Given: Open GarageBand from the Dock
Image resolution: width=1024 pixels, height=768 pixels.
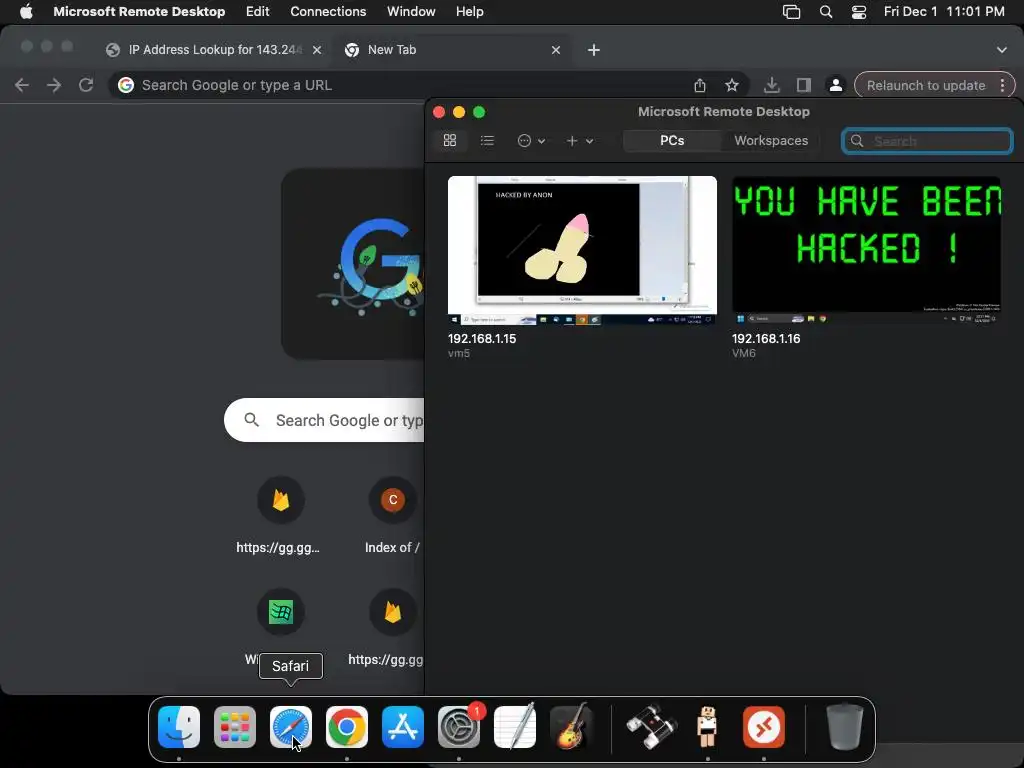Looking at the screenshot, I should coord(571,727).
